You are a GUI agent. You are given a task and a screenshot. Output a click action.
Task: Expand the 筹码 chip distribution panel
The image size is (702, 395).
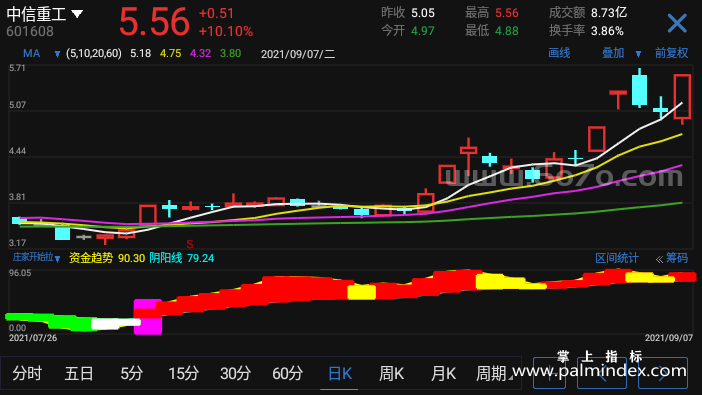[672, 258]
